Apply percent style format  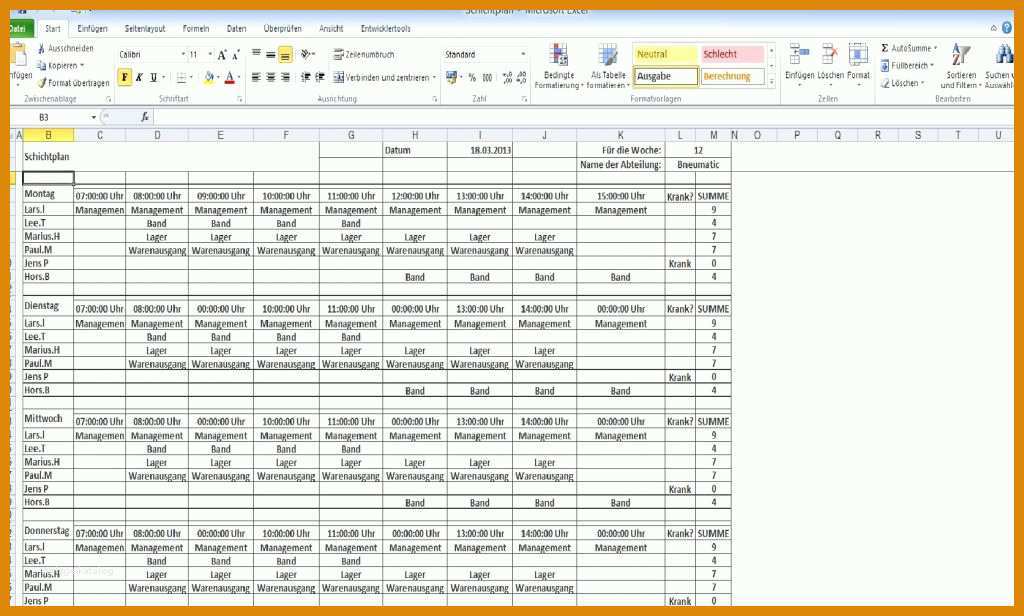click(472, 77)
